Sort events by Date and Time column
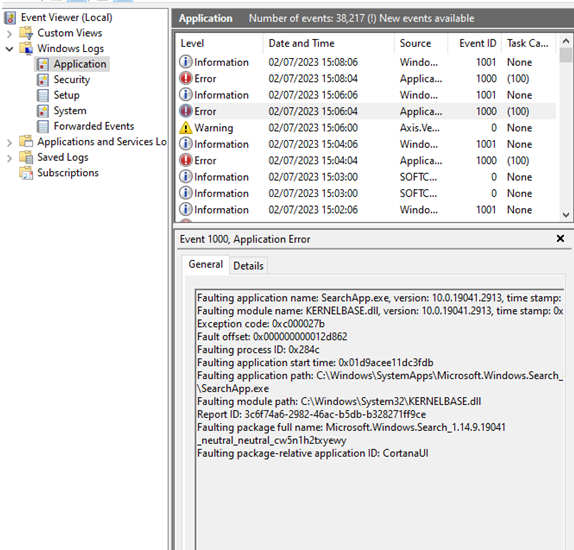The width and height of the screenshot is (574, 550). 328,43
